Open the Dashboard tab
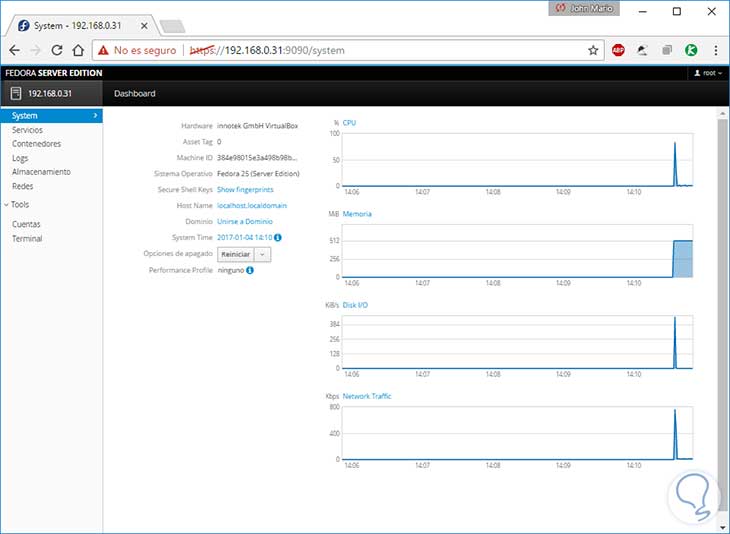This screenshot has height=534, width=730. tap(135, 93)
